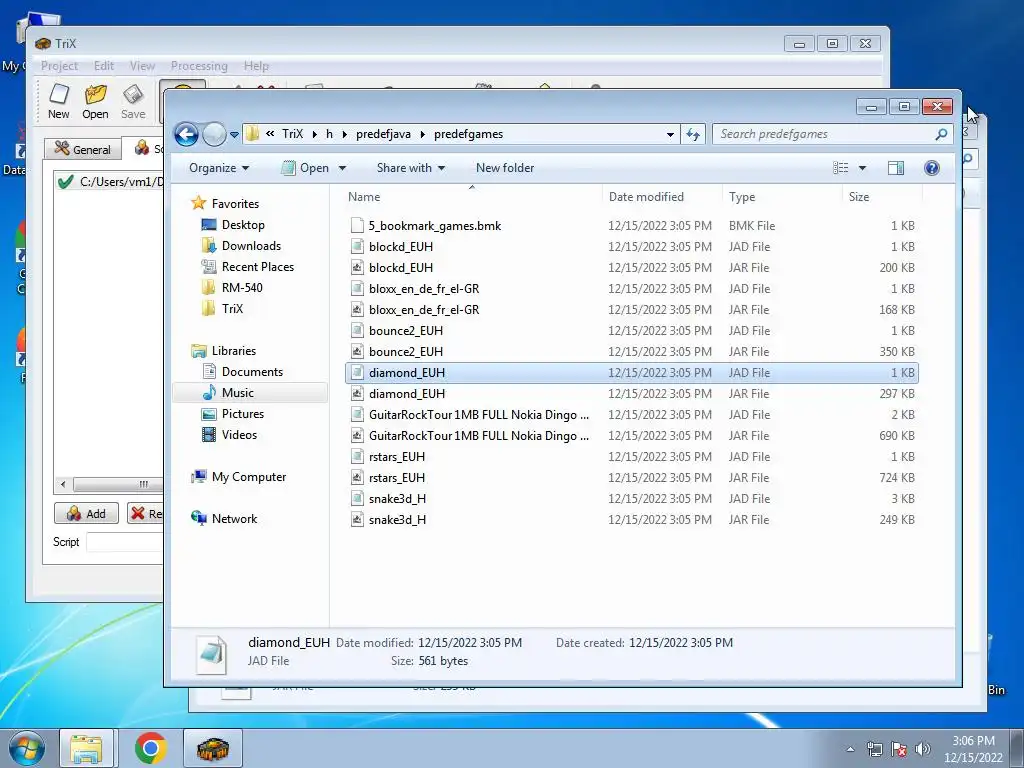Open the Project menu in TriX
The image size is (1024, 768).
tap(59, 66)
